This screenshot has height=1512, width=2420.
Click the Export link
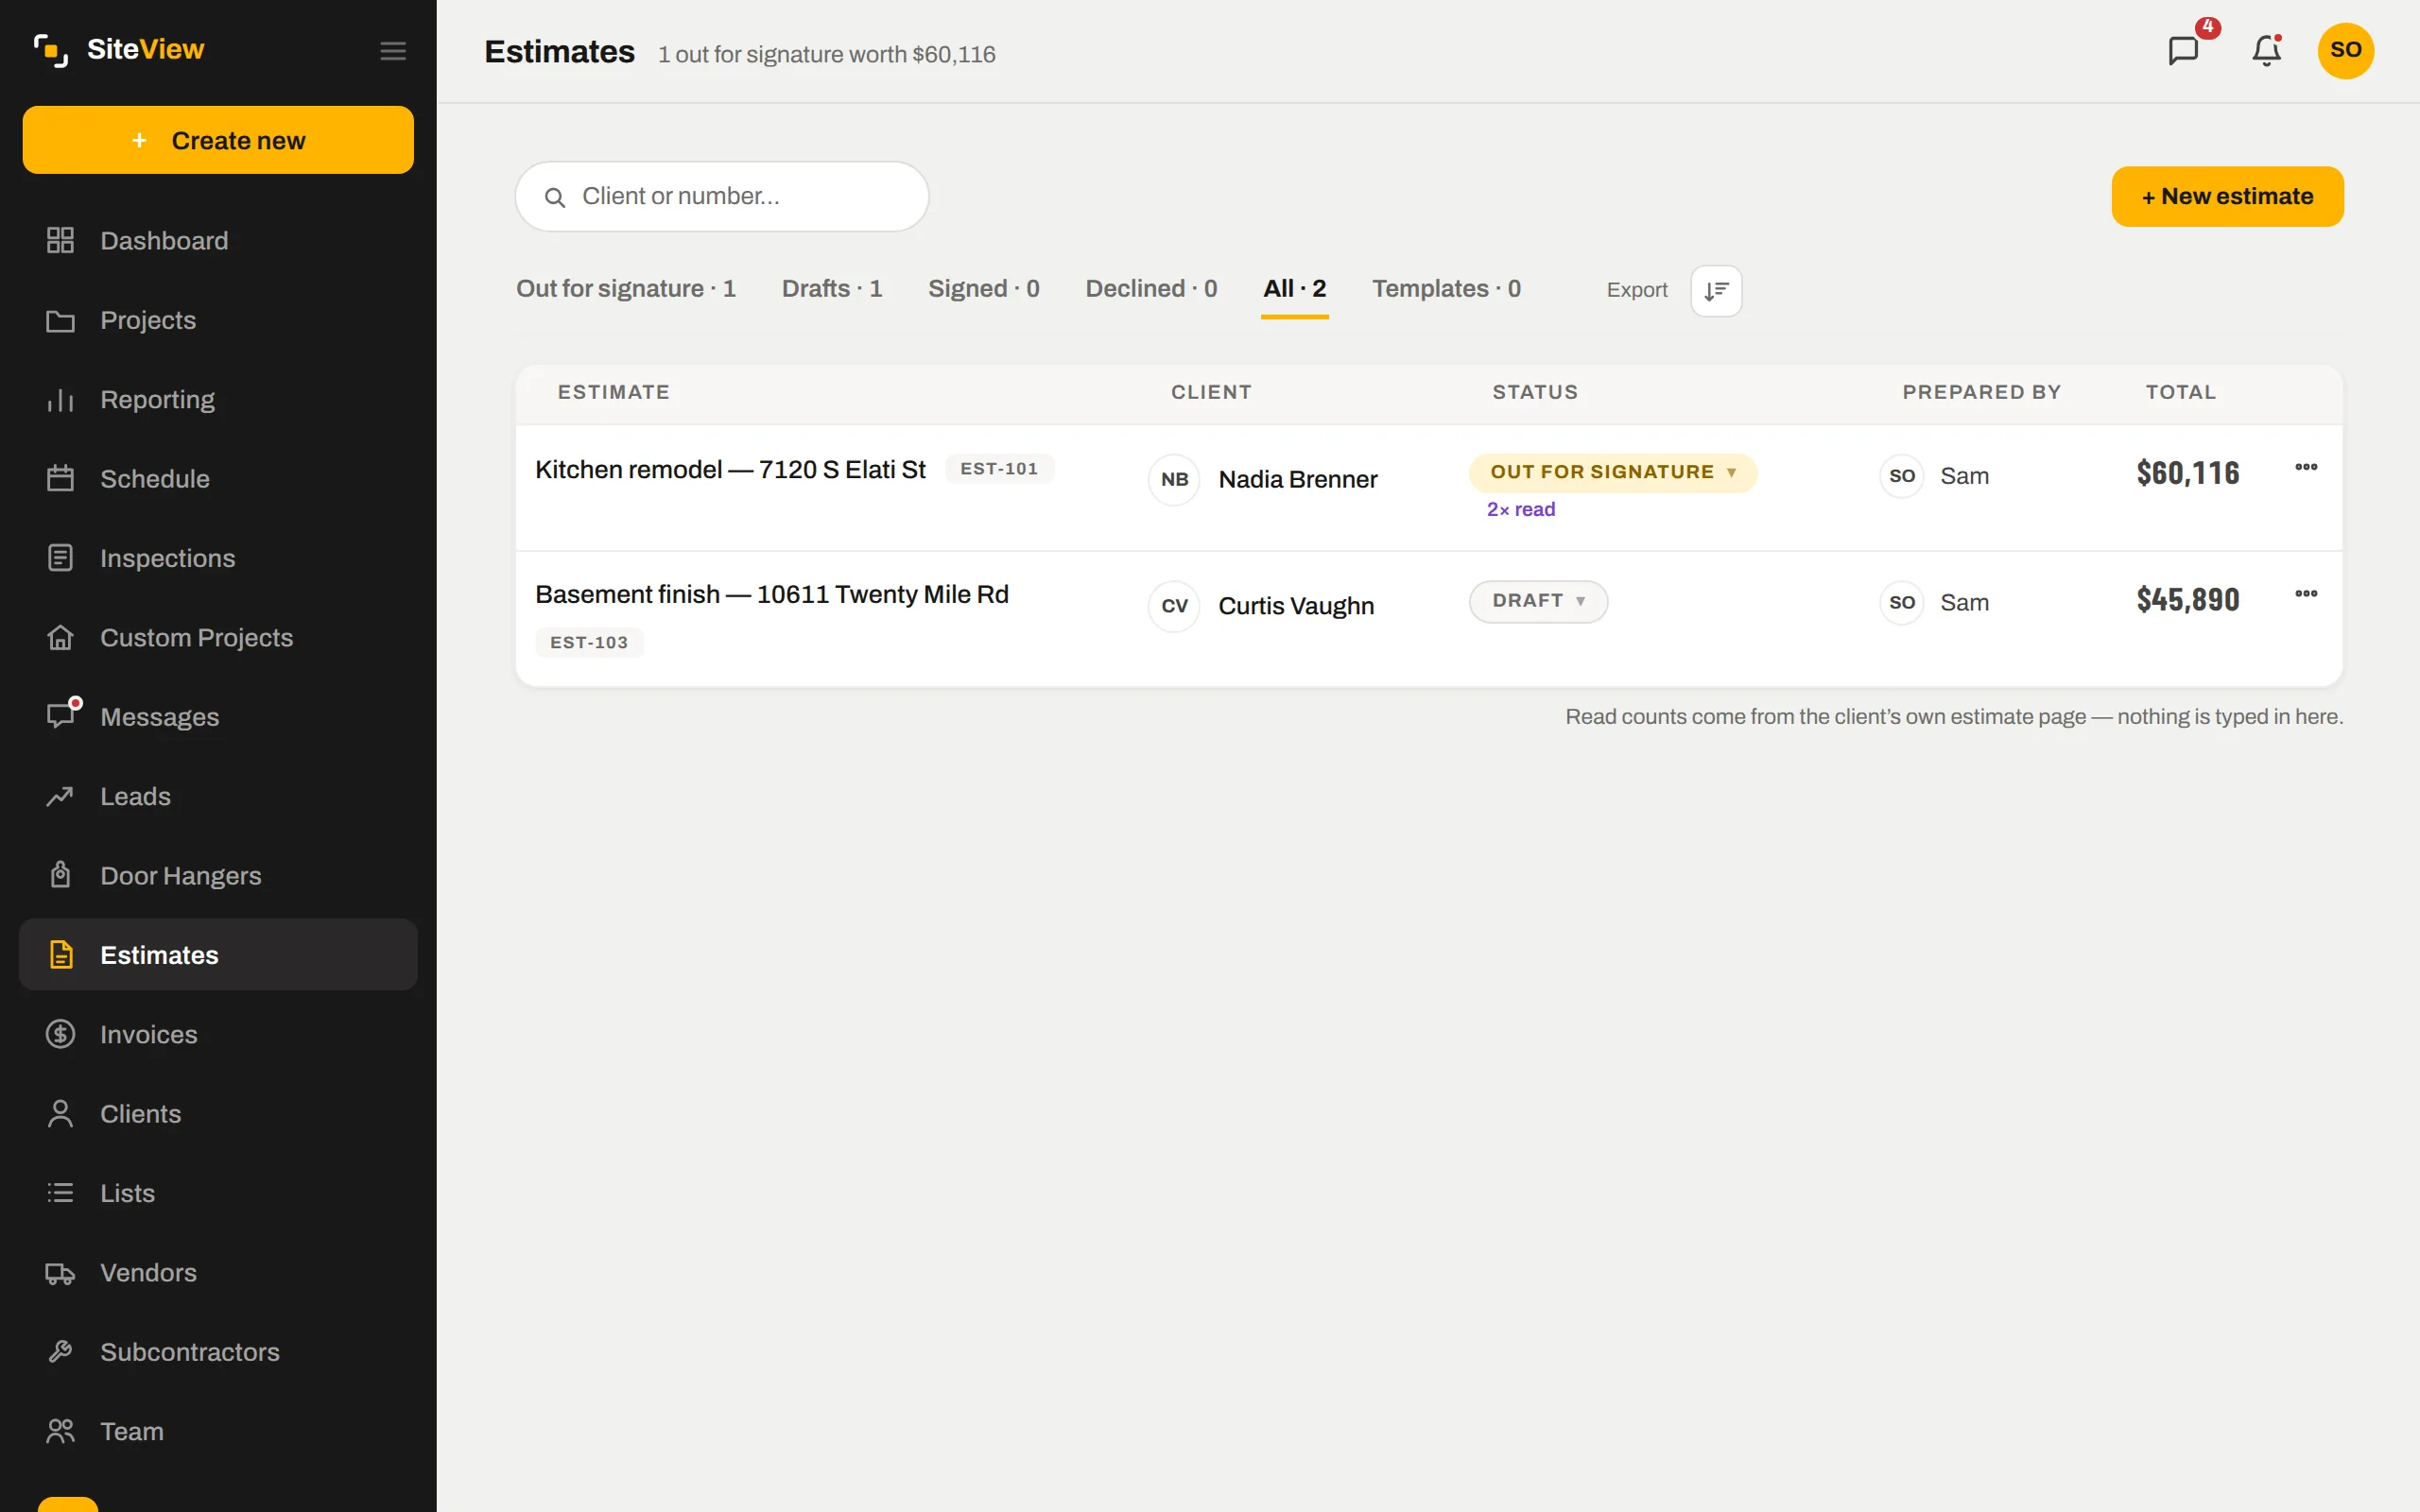(1637, 290)
